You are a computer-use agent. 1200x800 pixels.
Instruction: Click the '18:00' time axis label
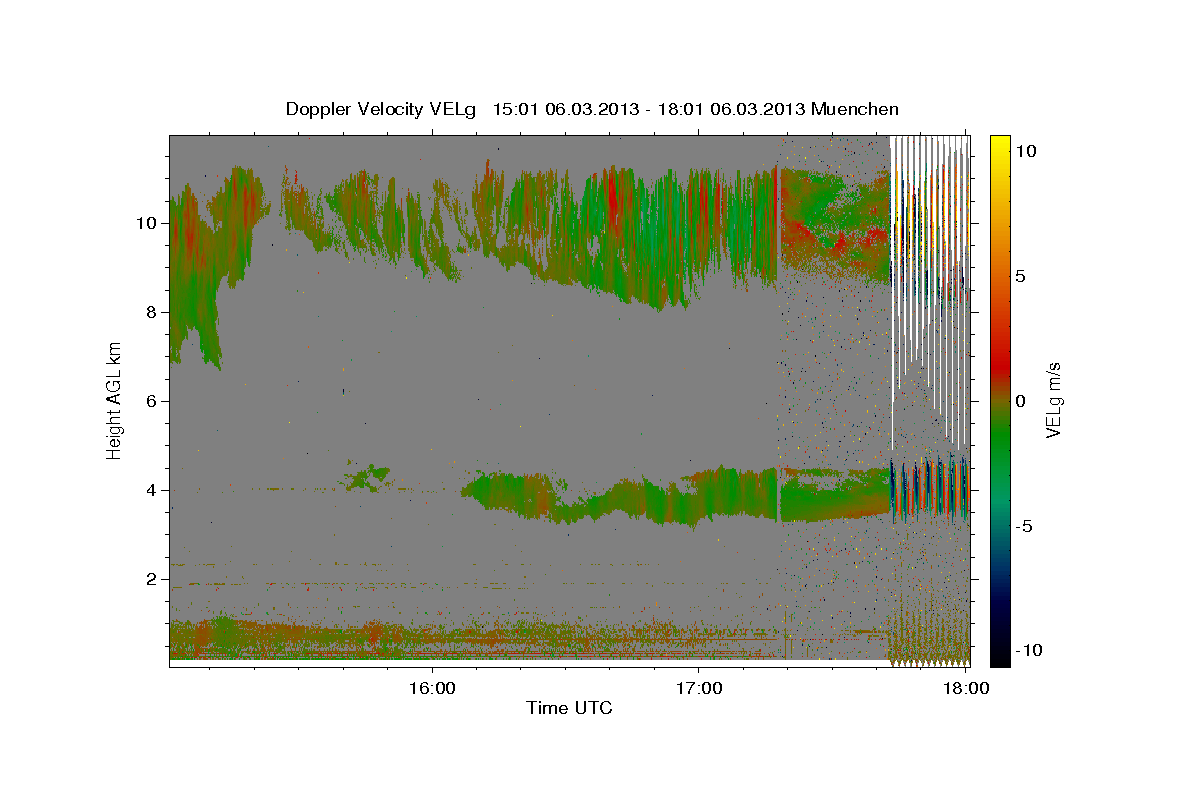[965, 688]
